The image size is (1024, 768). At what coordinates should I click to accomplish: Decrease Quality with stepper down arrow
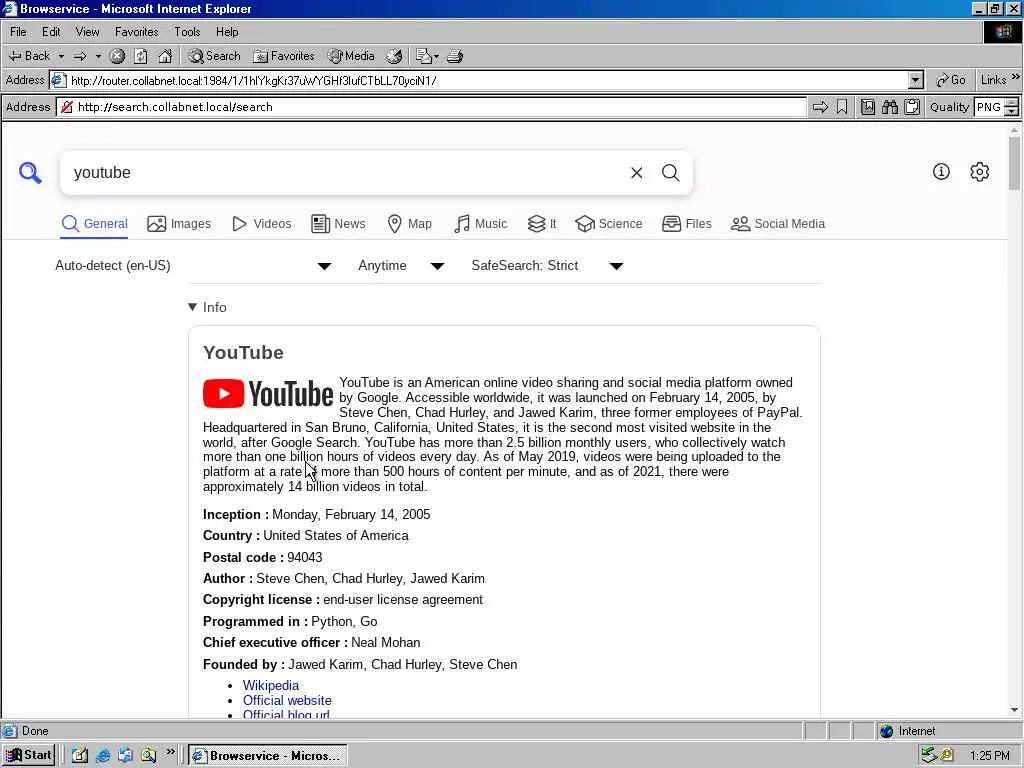(1012, 112)
